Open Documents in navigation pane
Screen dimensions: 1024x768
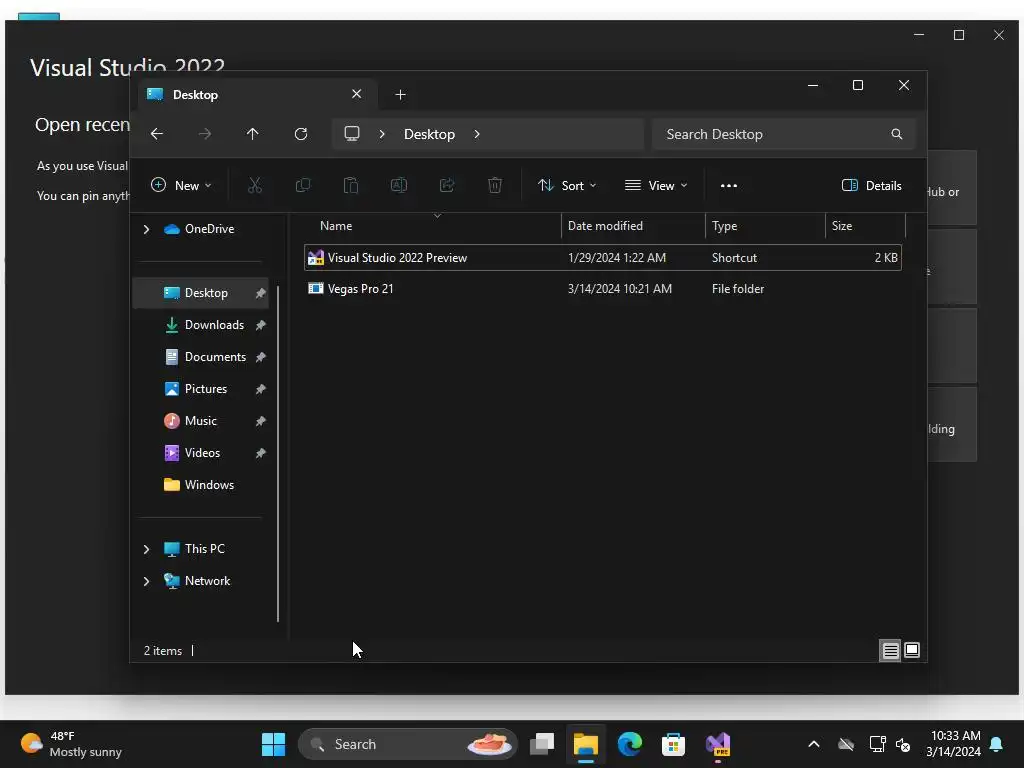tap(216, 357)
